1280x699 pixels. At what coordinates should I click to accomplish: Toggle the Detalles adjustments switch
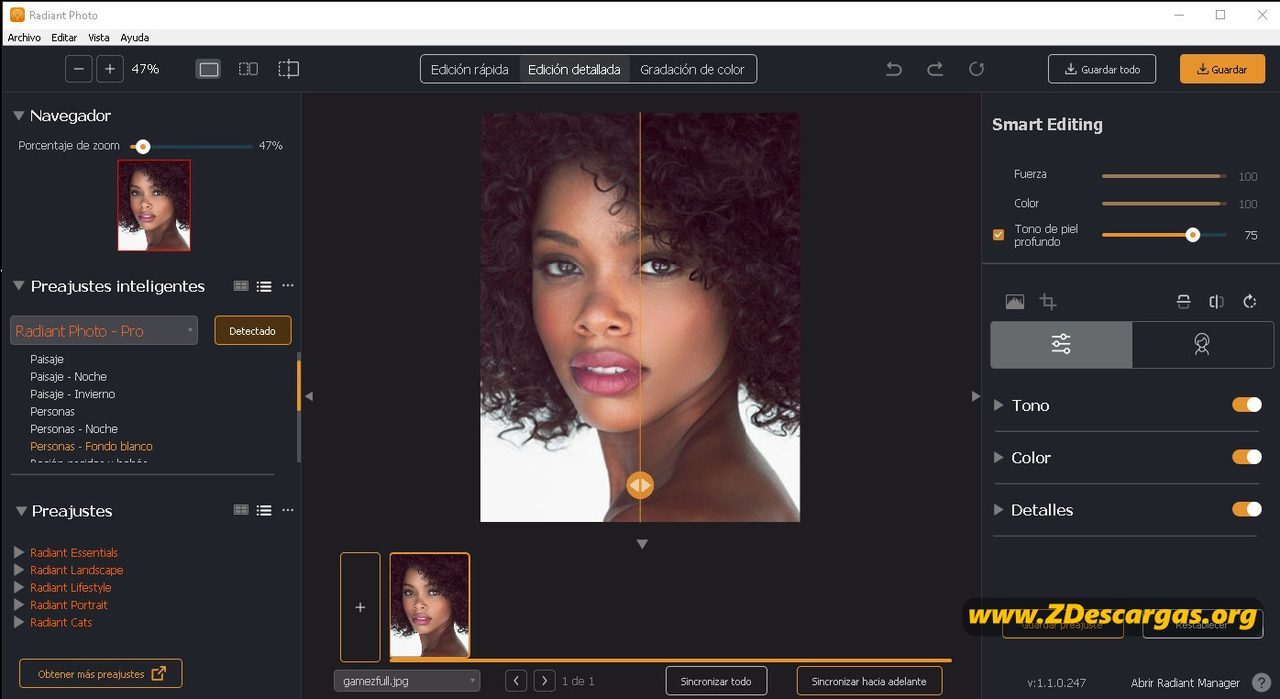click(x=1247, y=509)
